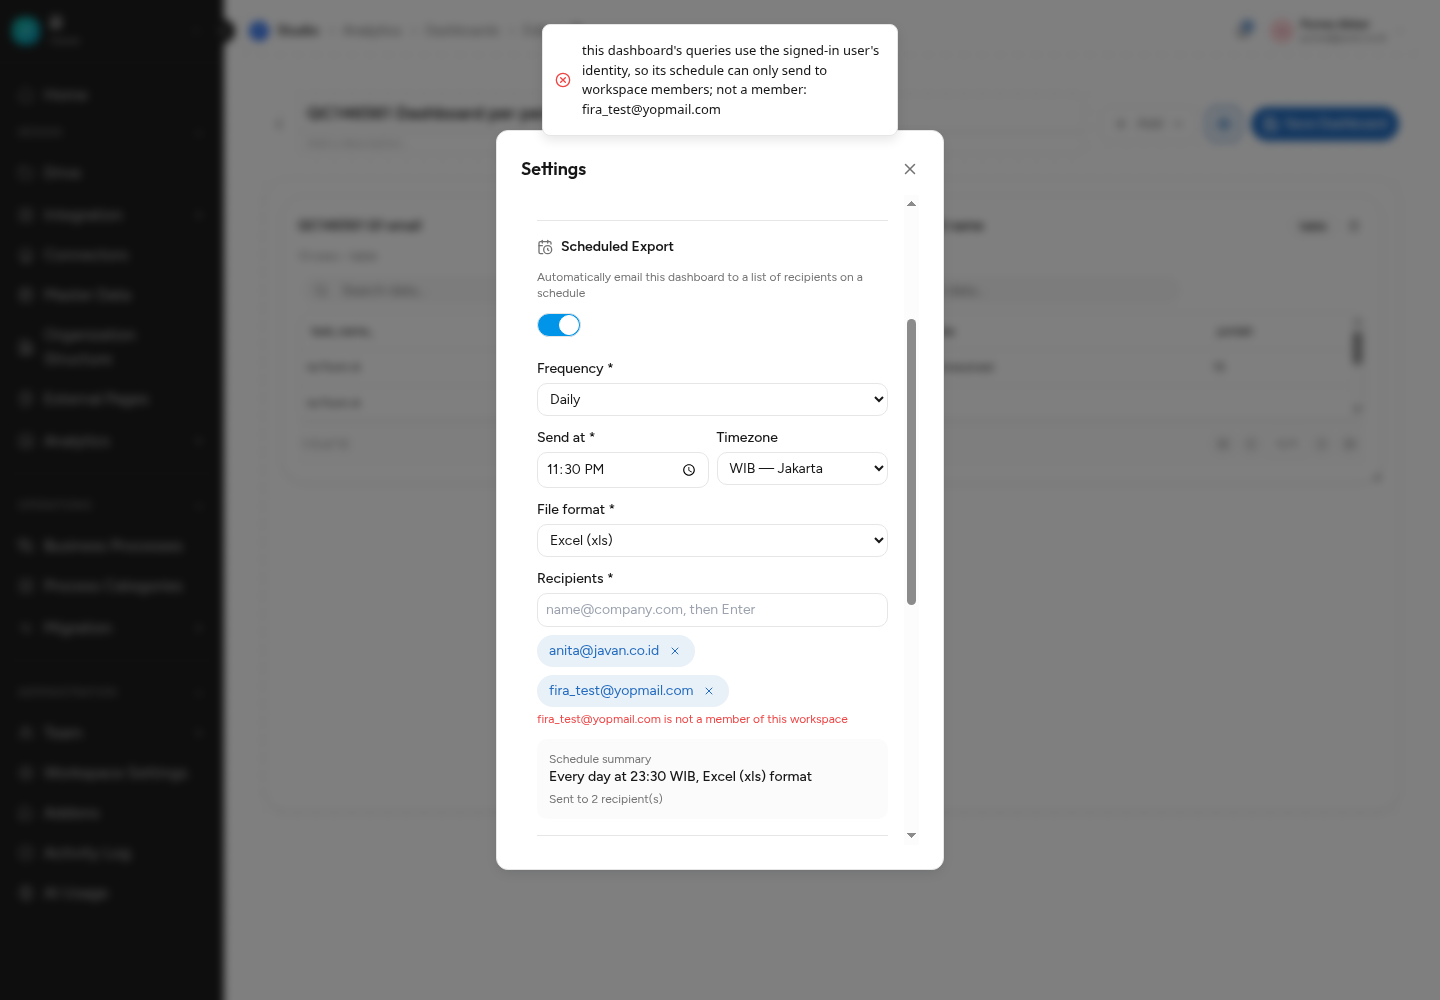The width and height of the screenshot is (1440, 1000).
Task: Focus the Recipients email input field
Action: 712,610
